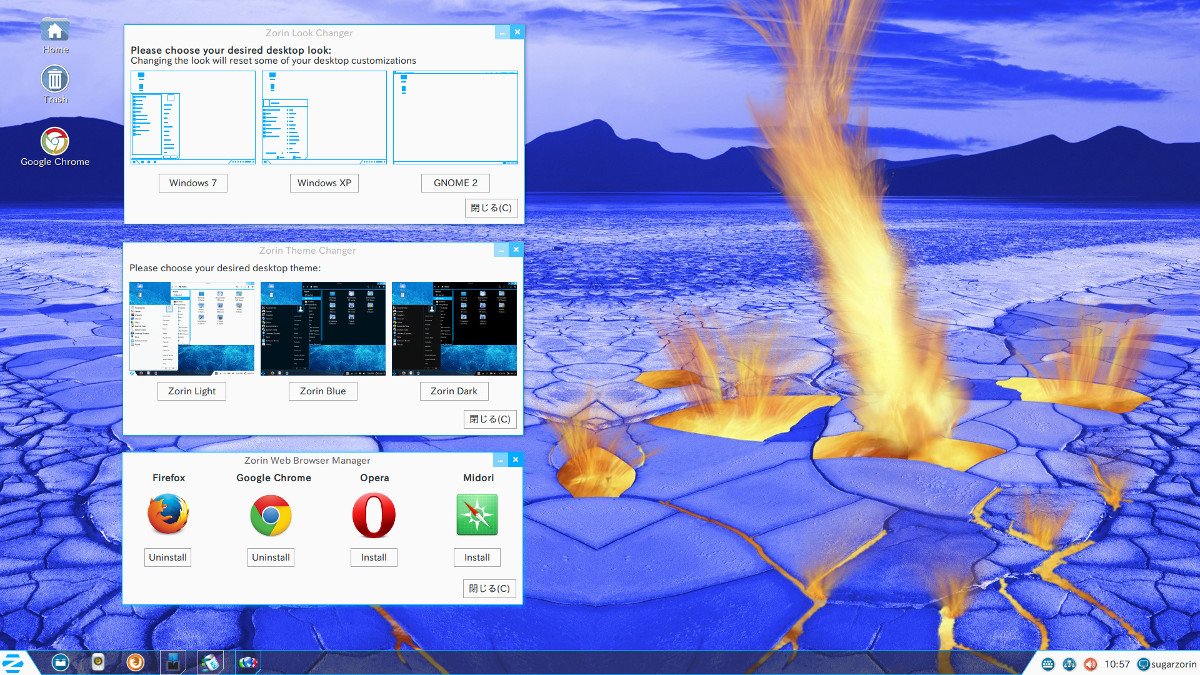Viewport: 1200px width, 675px height.
Task: Click the GNOME 2 layout preview thumbnail
Action: [x=455, y=117]
